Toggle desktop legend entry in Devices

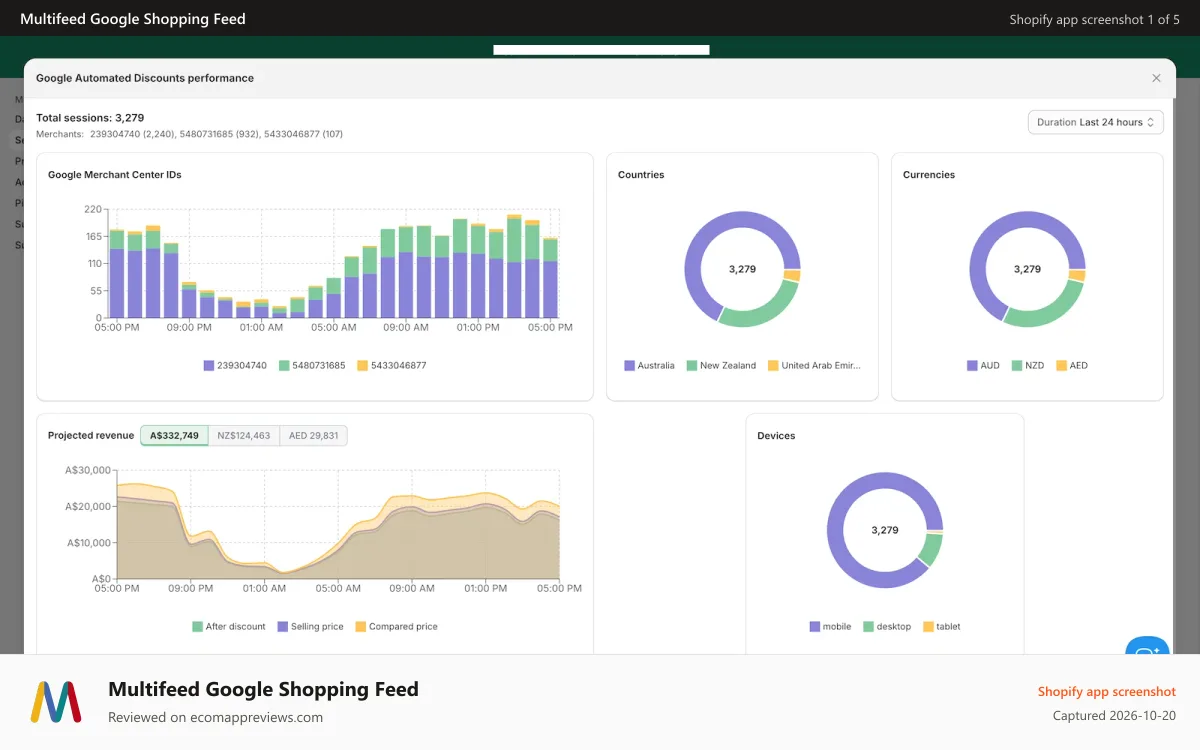(887, 627)
